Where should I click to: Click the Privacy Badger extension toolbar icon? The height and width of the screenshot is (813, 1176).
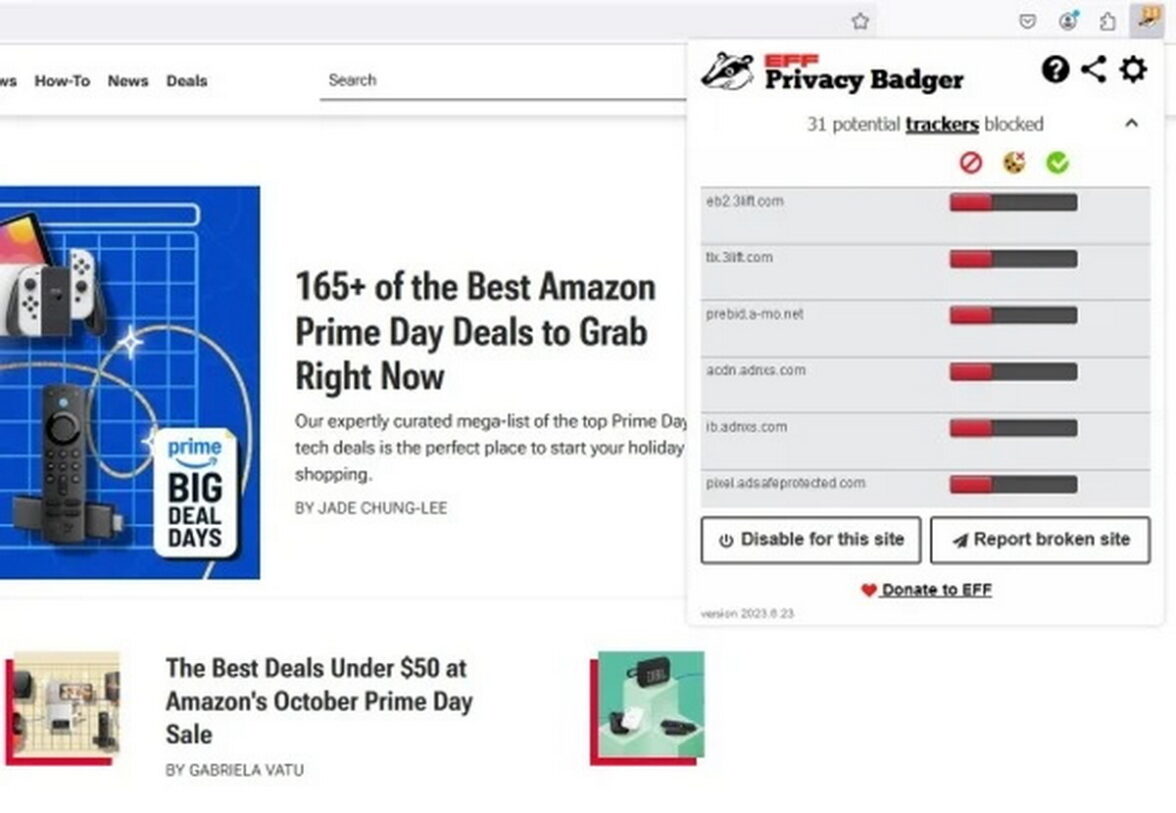(1147, 20)
